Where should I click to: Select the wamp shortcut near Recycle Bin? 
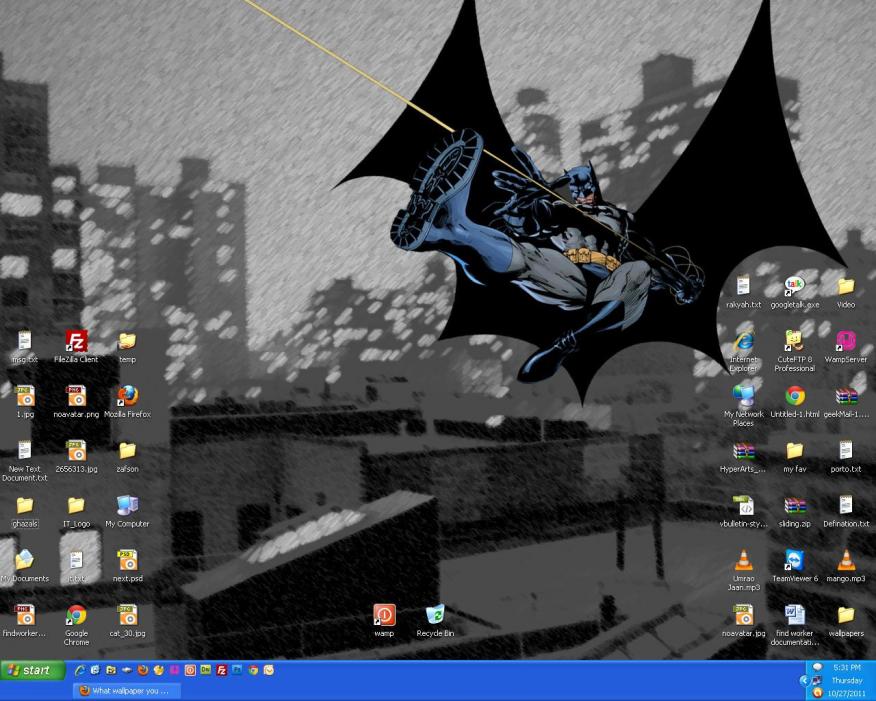pyautogui.click(x=384, y=616)
